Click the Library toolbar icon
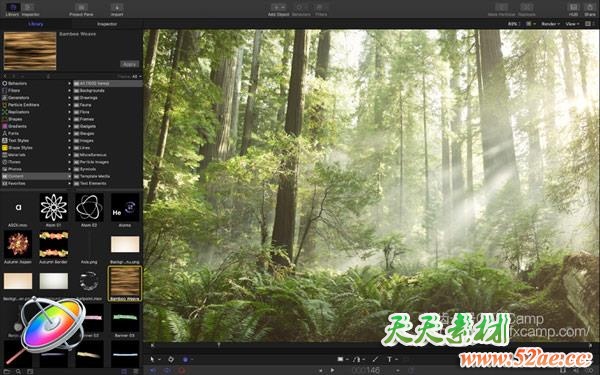The width and height of the screenshot is (600, 375). click(x=13, y=7)
